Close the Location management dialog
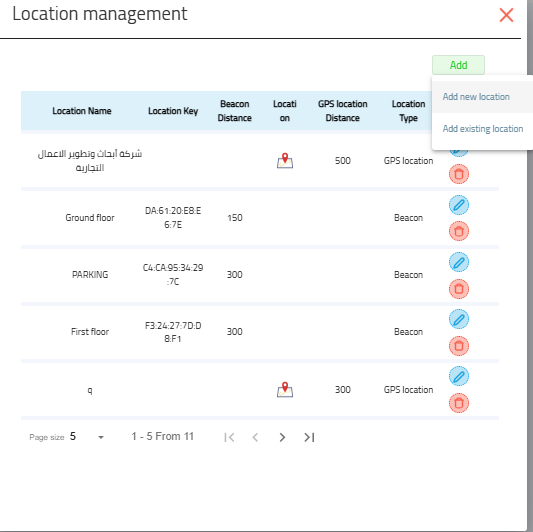Image resolution: width=533 pixels, height=532 pixels. pos(506,15)
